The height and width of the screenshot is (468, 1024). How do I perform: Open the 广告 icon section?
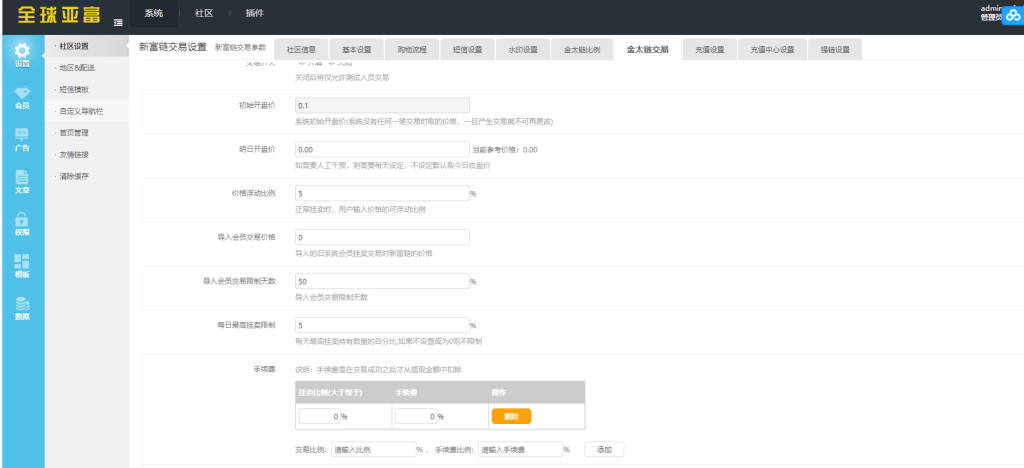pos(22,140)
